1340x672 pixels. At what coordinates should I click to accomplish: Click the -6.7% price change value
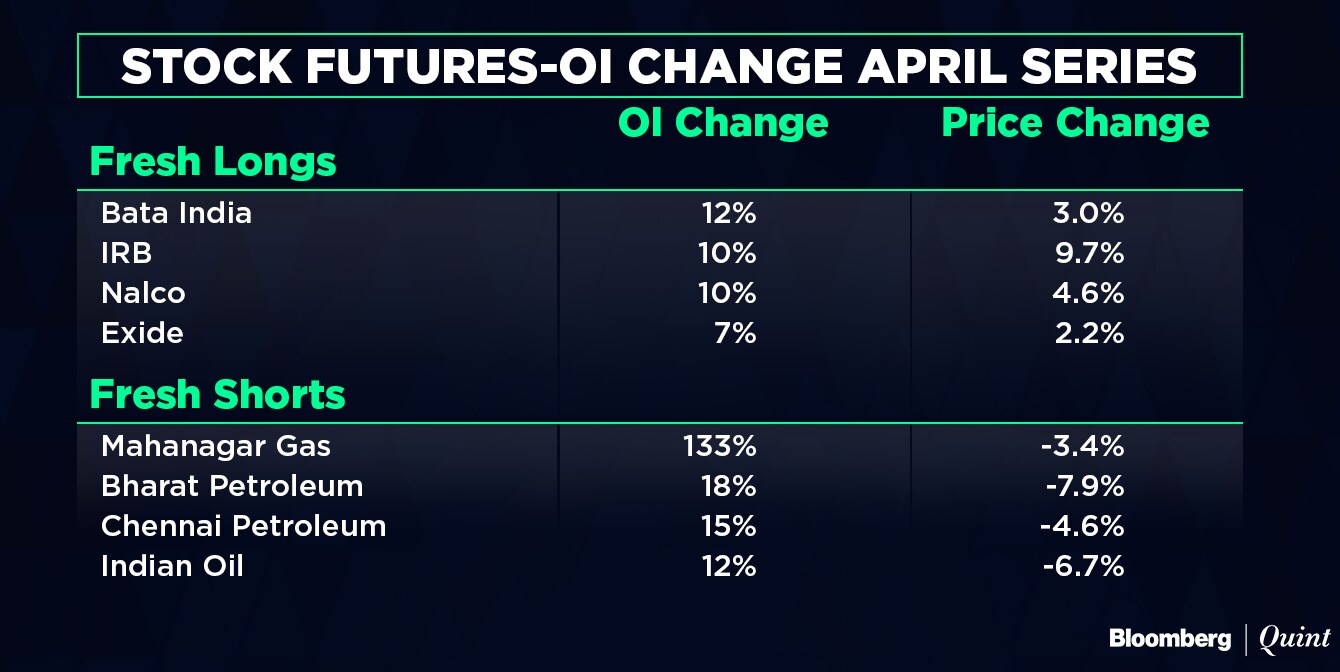pyautogui.click(x=1083, y=566)
